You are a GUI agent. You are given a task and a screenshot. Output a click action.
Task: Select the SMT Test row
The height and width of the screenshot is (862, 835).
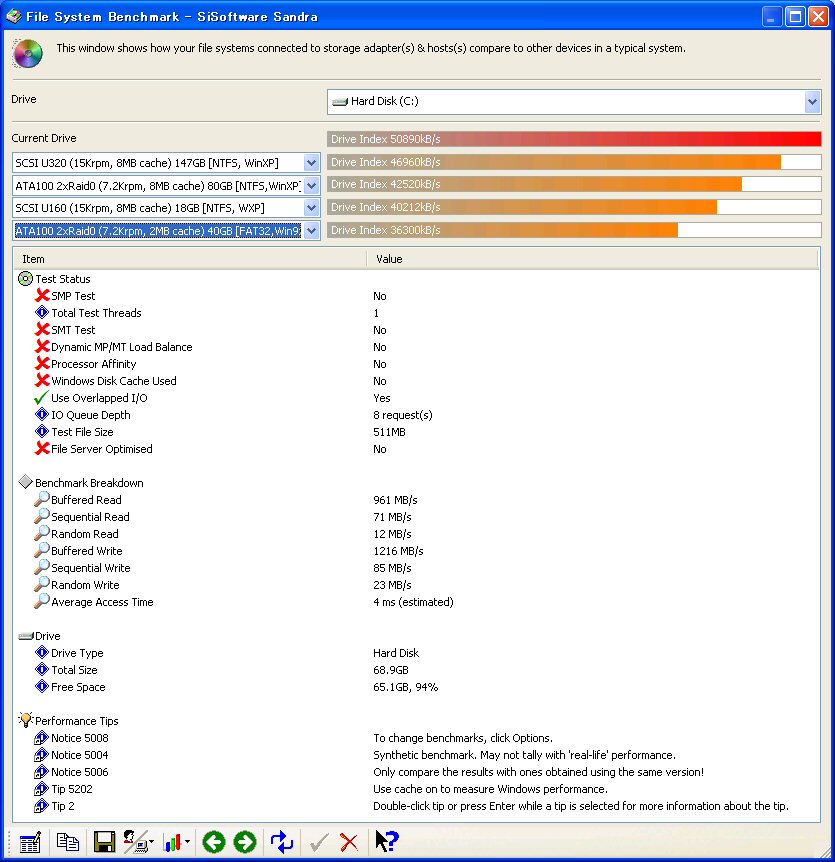[x=416, y=330]
